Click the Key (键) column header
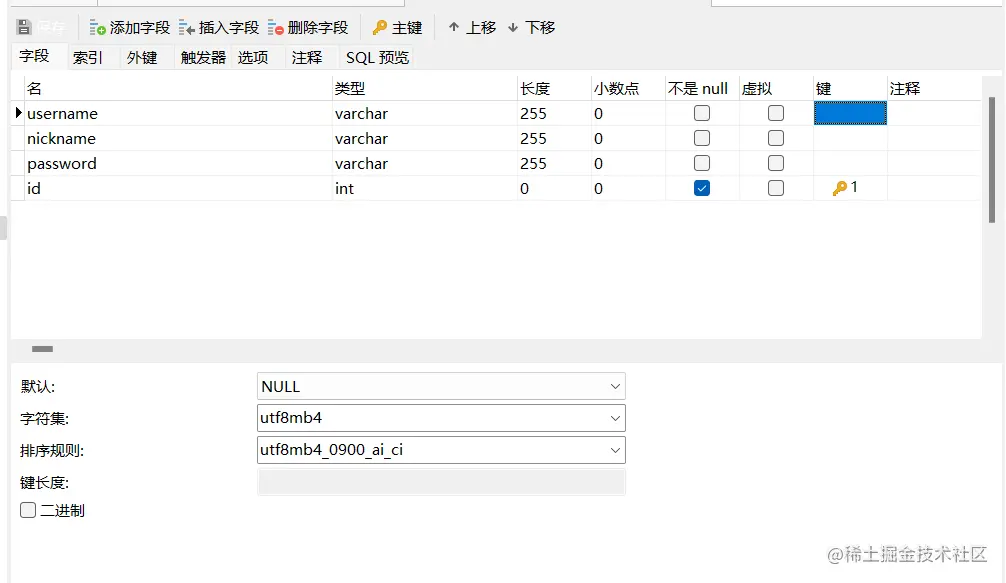Viewport: 1006px width, 583px height. pos(850,89)
